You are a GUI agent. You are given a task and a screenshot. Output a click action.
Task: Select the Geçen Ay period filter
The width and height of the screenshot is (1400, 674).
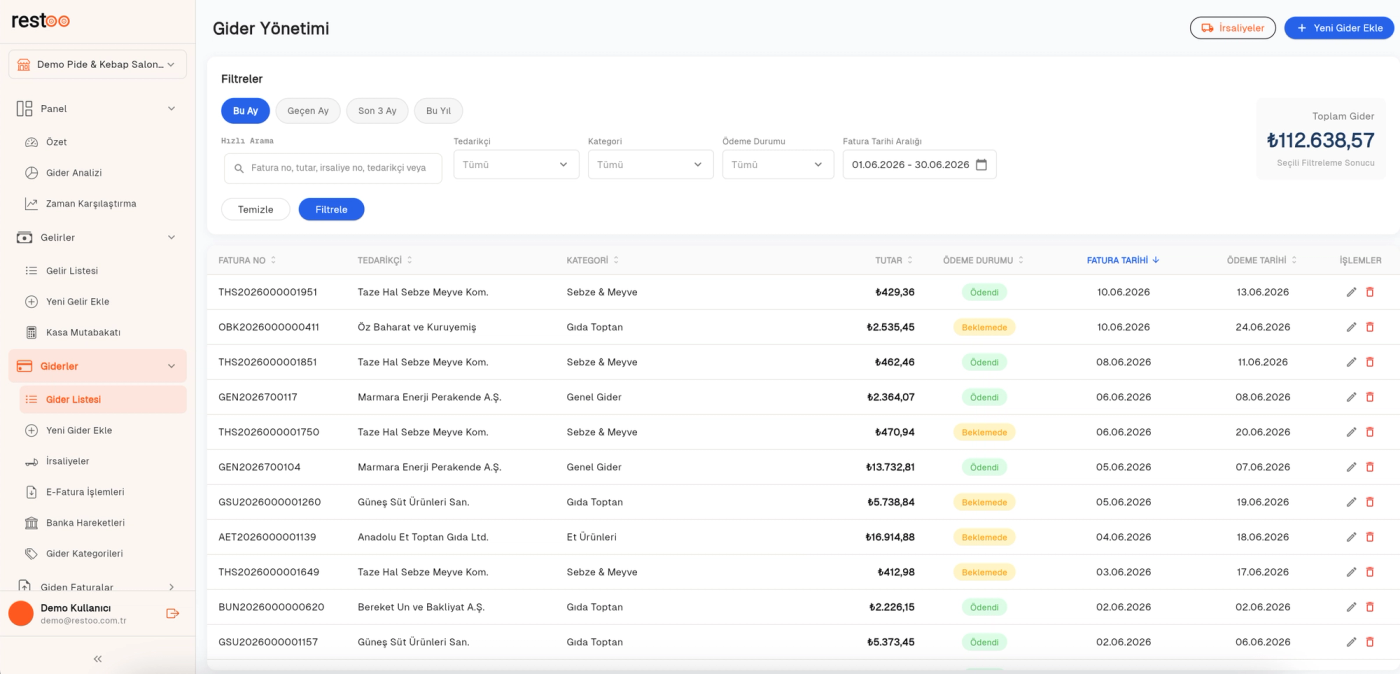coord(308,111)
